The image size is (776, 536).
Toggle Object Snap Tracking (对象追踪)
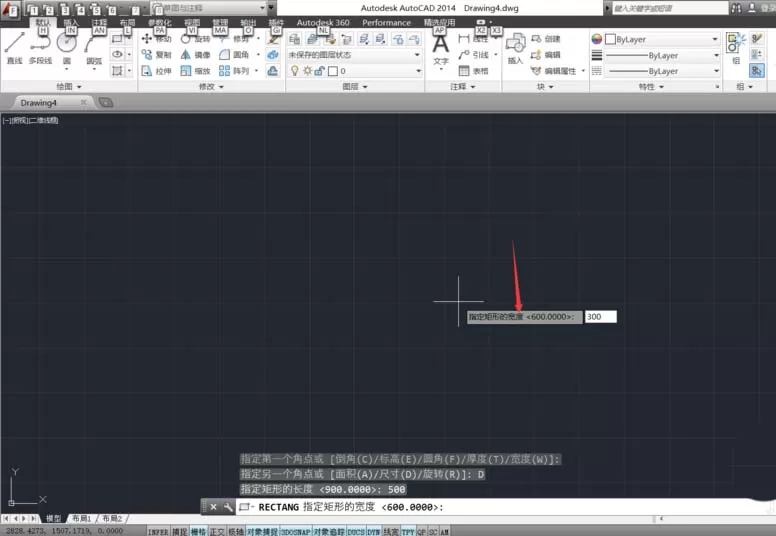click(329, 532)
